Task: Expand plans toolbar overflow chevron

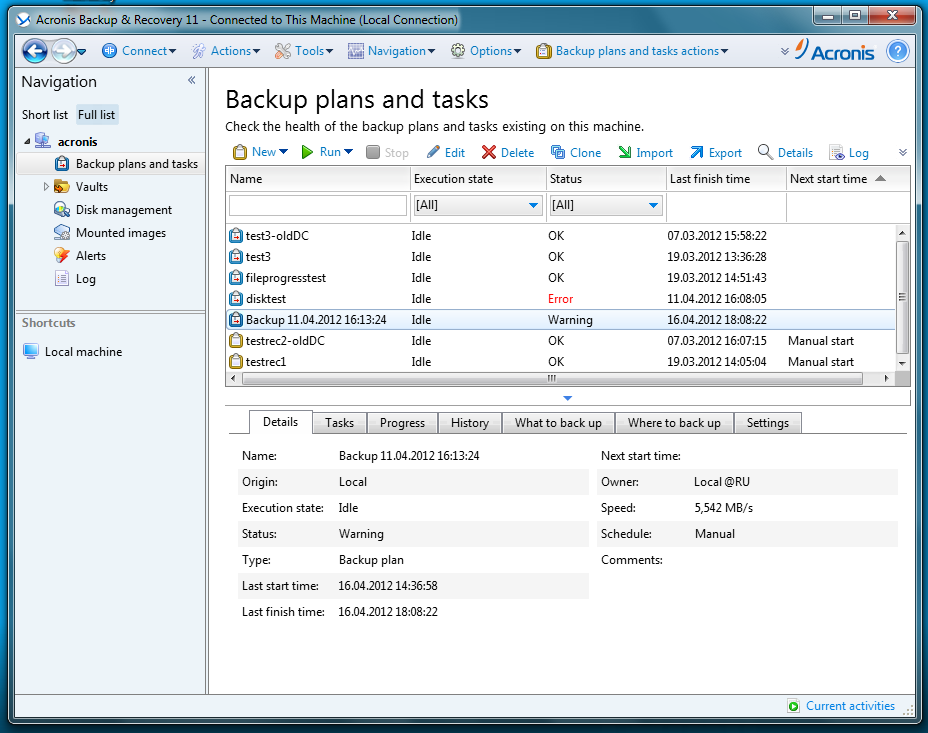Action: coord(903,153)
